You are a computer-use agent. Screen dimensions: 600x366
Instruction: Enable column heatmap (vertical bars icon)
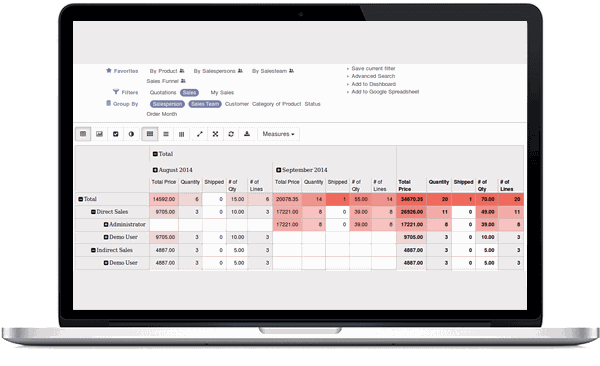coord(181,134)
